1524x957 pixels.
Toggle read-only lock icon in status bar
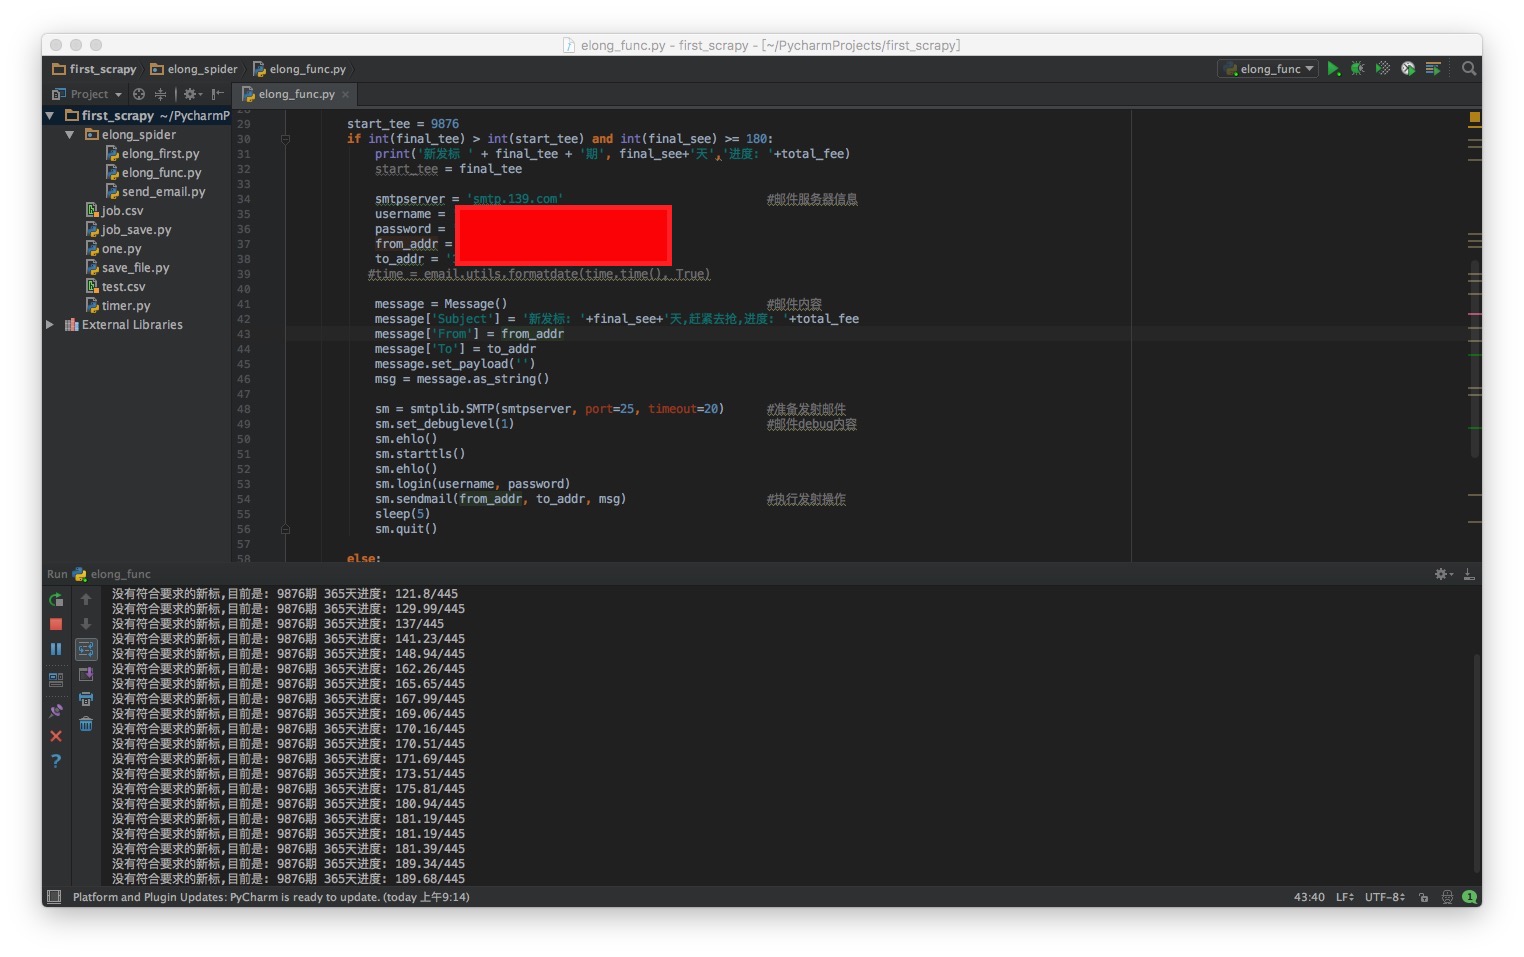pos(1423,897)
